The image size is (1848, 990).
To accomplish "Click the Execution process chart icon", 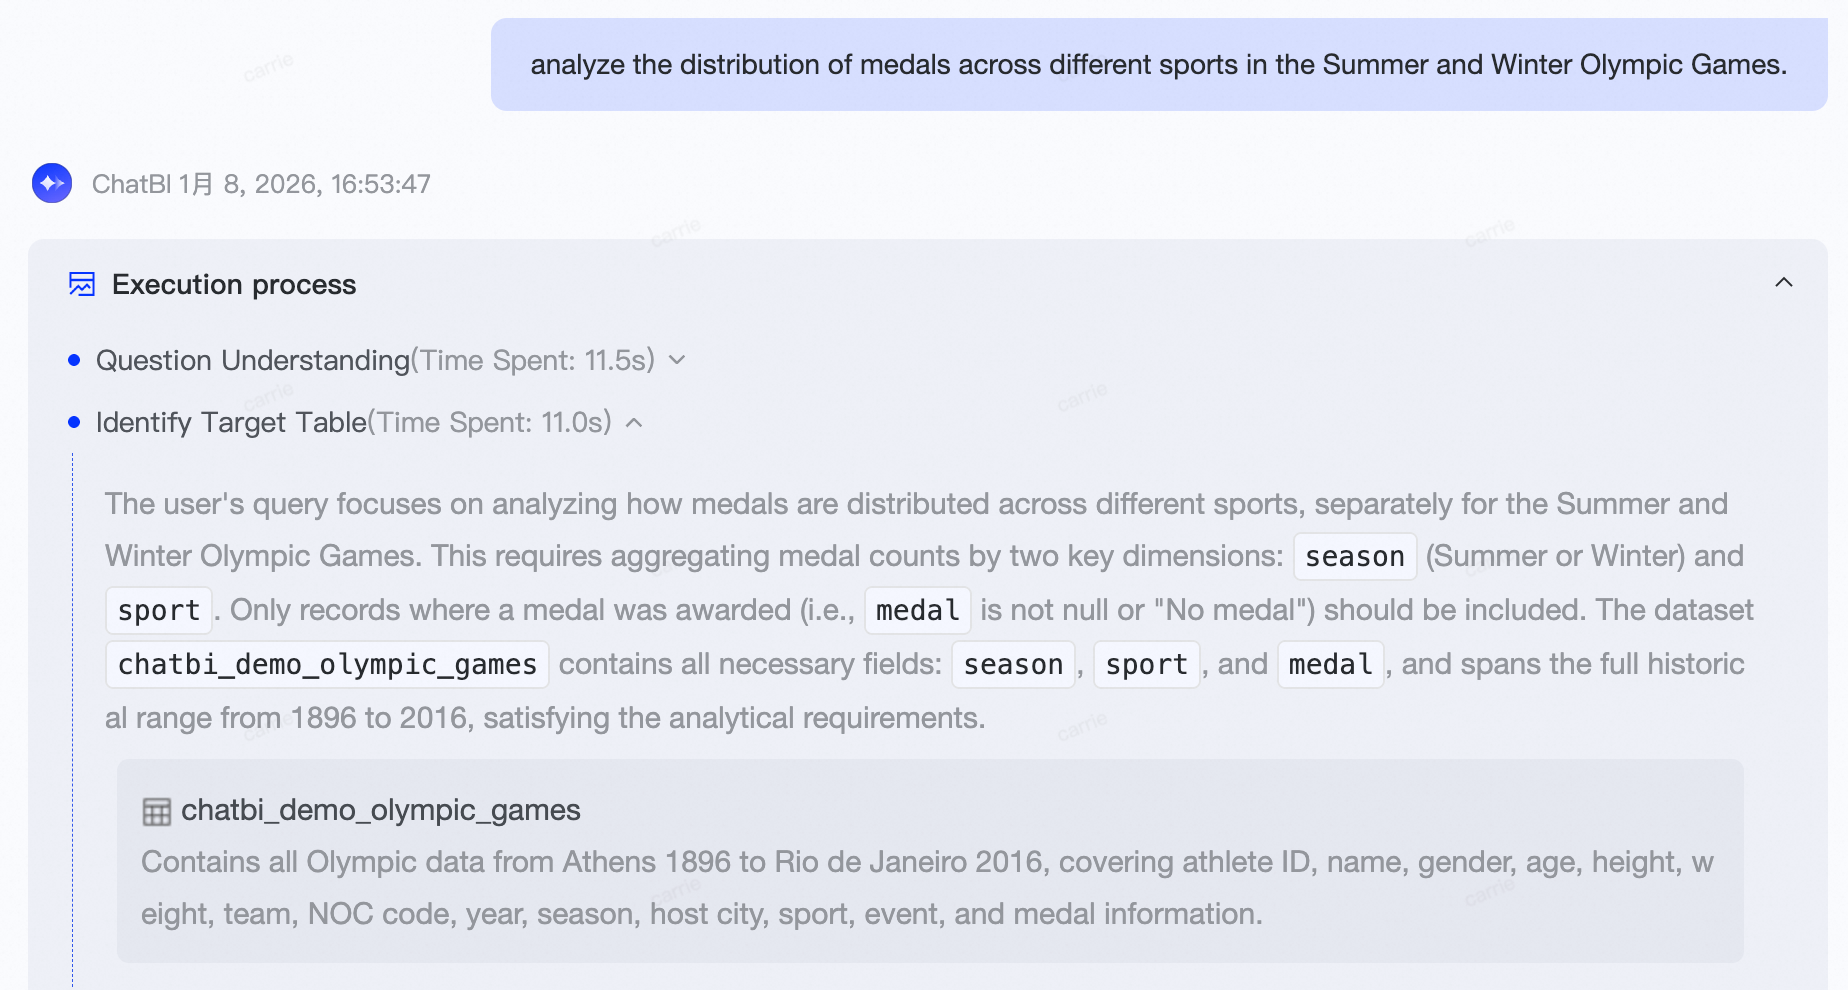I will click(82, 285).
